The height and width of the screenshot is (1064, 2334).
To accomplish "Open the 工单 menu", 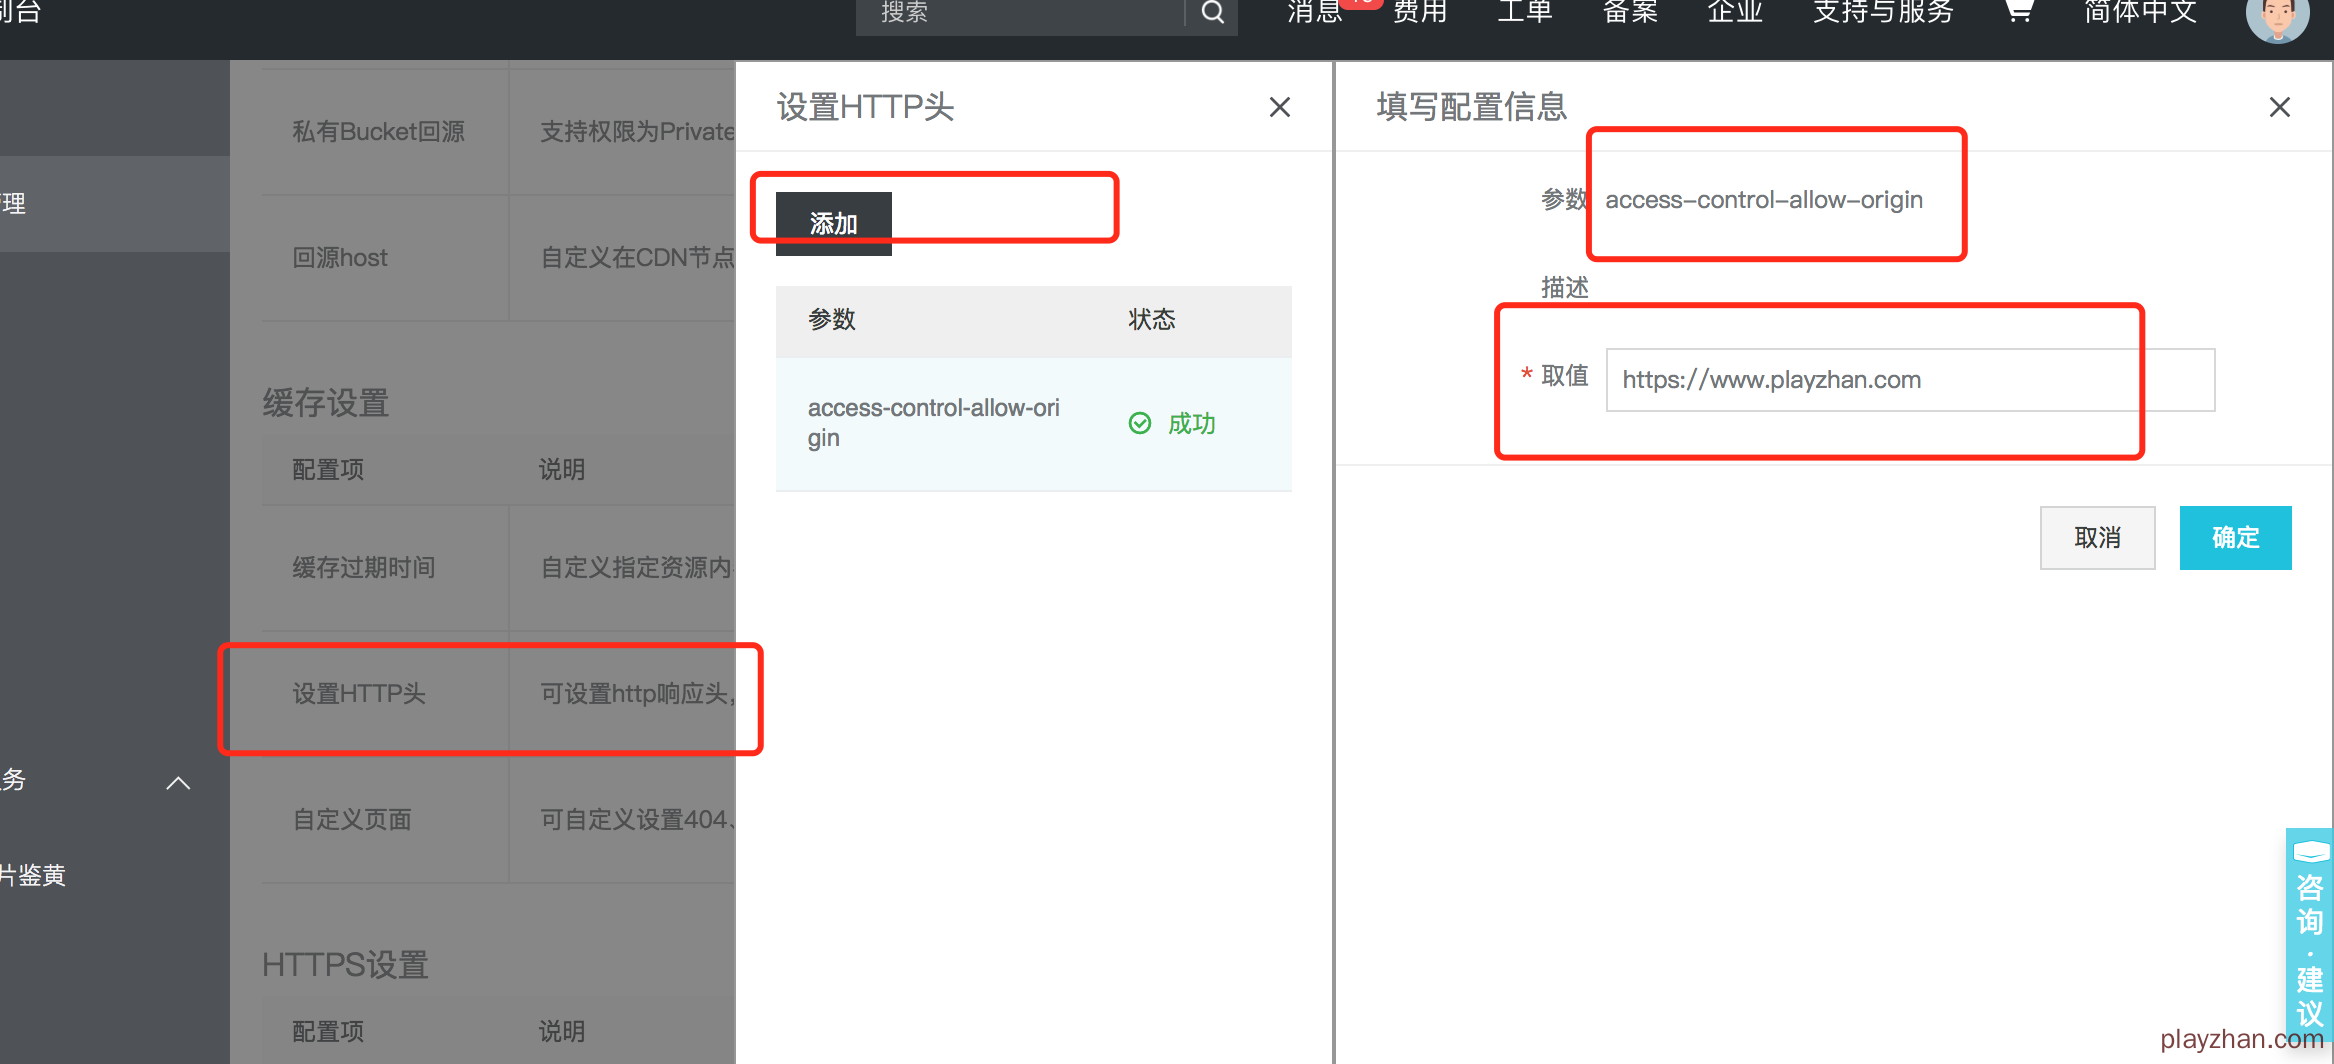I will [x=1524, y=12].
